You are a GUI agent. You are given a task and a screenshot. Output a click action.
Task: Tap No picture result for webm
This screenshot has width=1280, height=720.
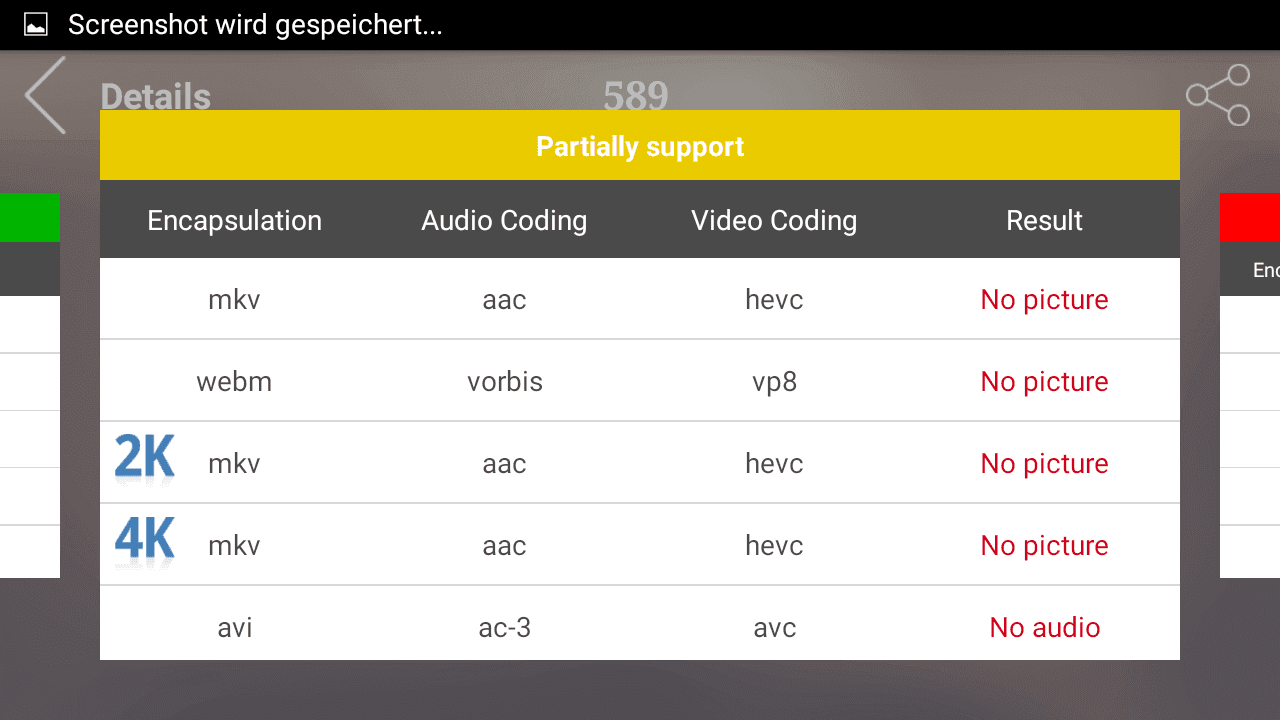pos(1044,381)
